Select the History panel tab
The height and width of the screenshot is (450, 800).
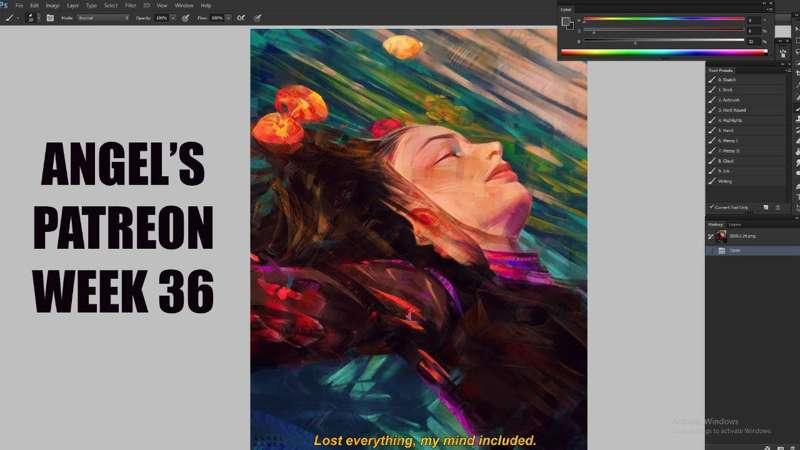715,224
